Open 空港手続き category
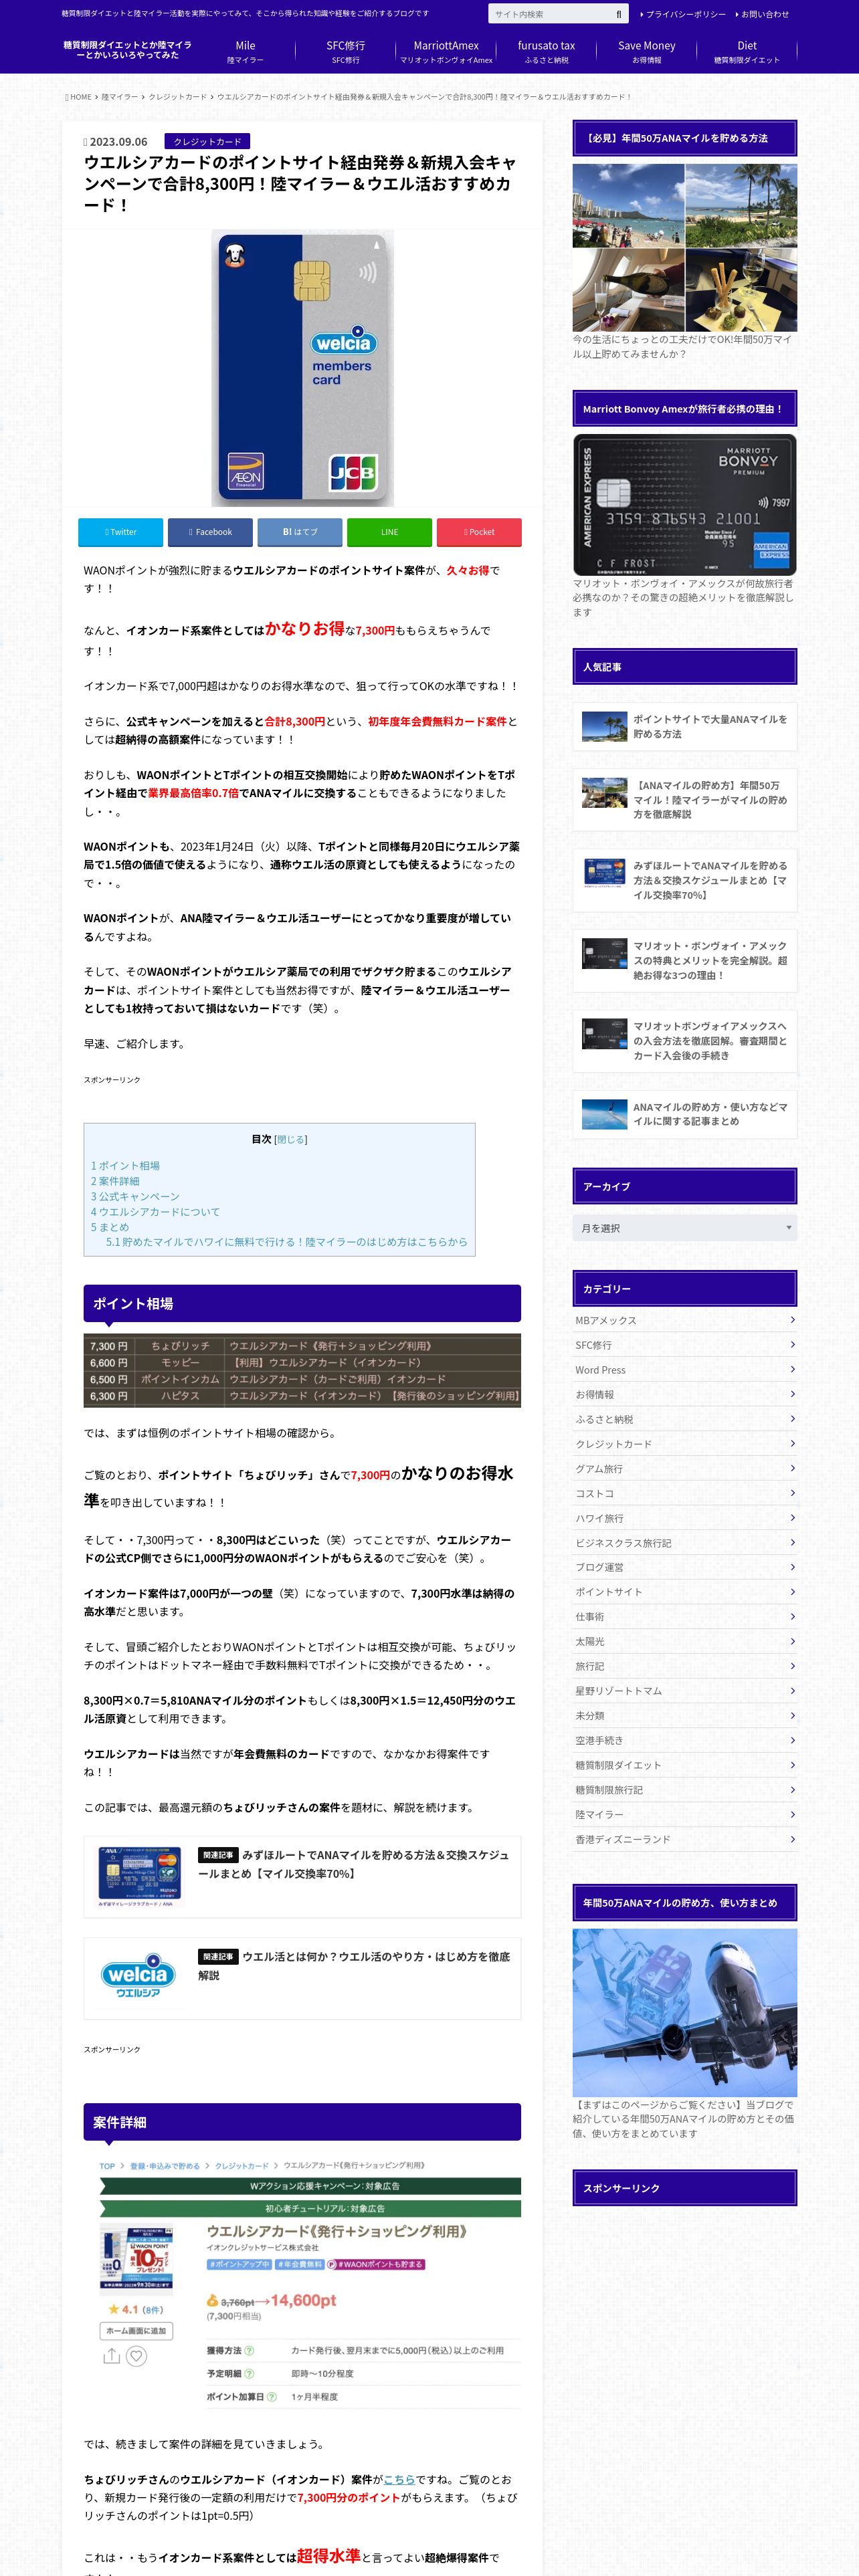The image size is (859, 2576). tap(684, 1740)
